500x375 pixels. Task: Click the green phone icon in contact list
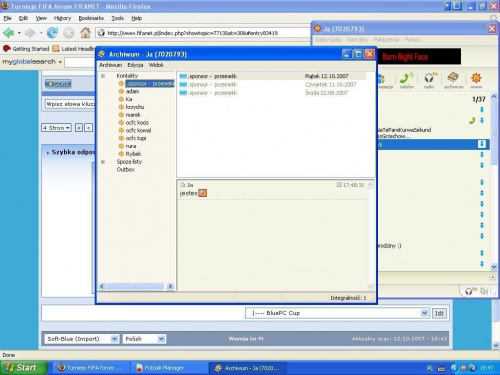click(472, 120)
